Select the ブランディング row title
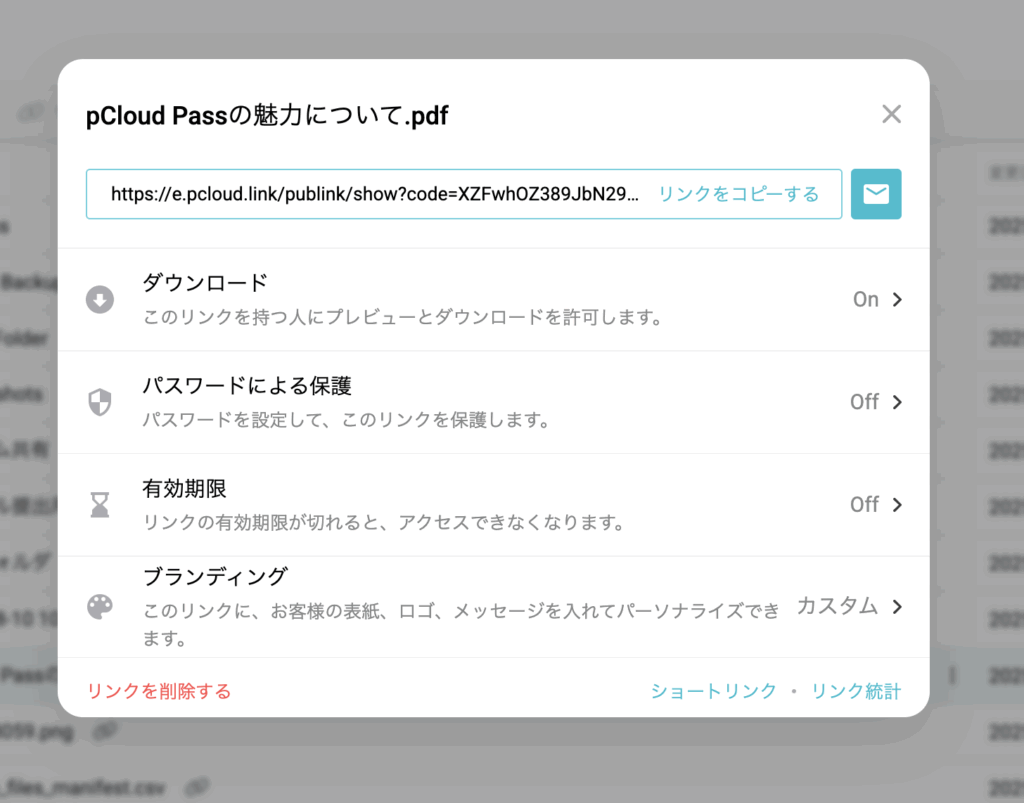1024x803 pixels. coord(215,577)
